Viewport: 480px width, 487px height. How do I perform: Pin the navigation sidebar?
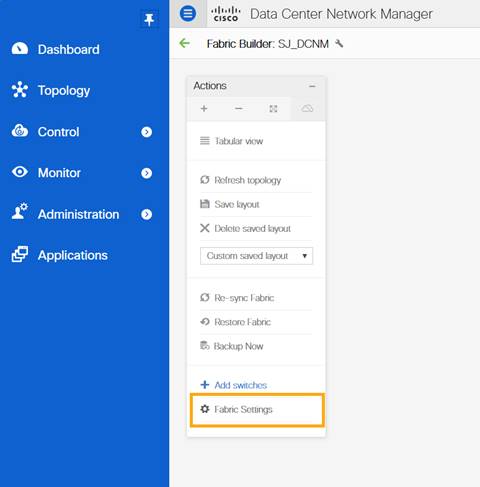149,20
